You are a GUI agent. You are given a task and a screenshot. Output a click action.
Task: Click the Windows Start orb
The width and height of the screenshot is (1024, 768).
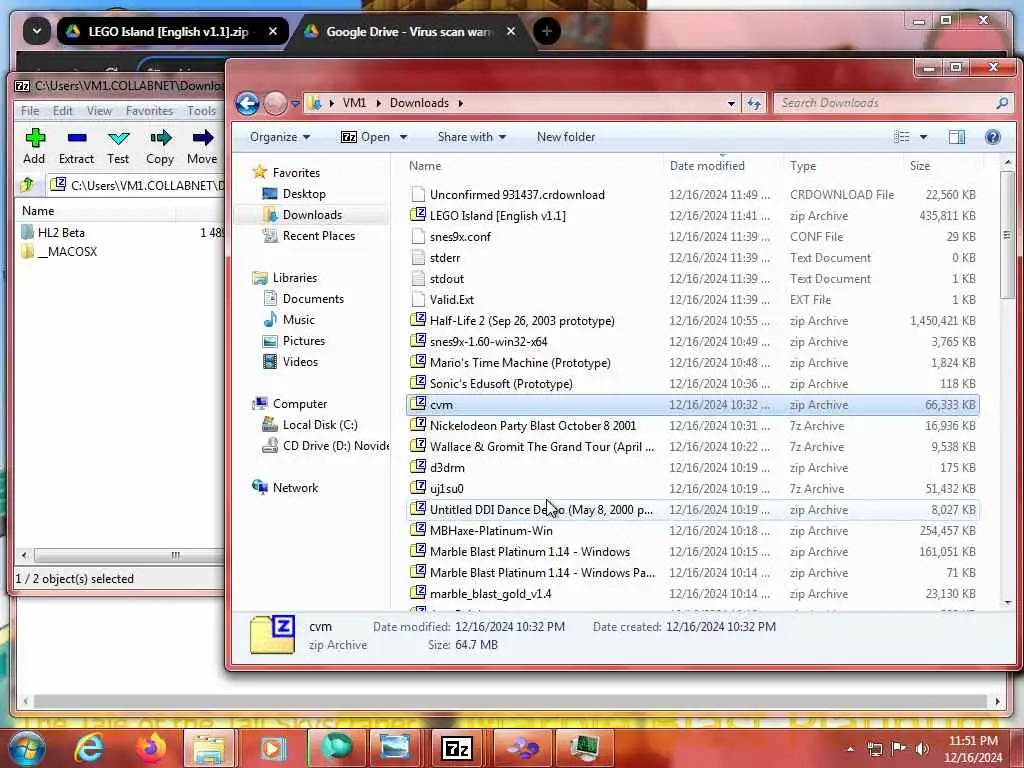27,748
